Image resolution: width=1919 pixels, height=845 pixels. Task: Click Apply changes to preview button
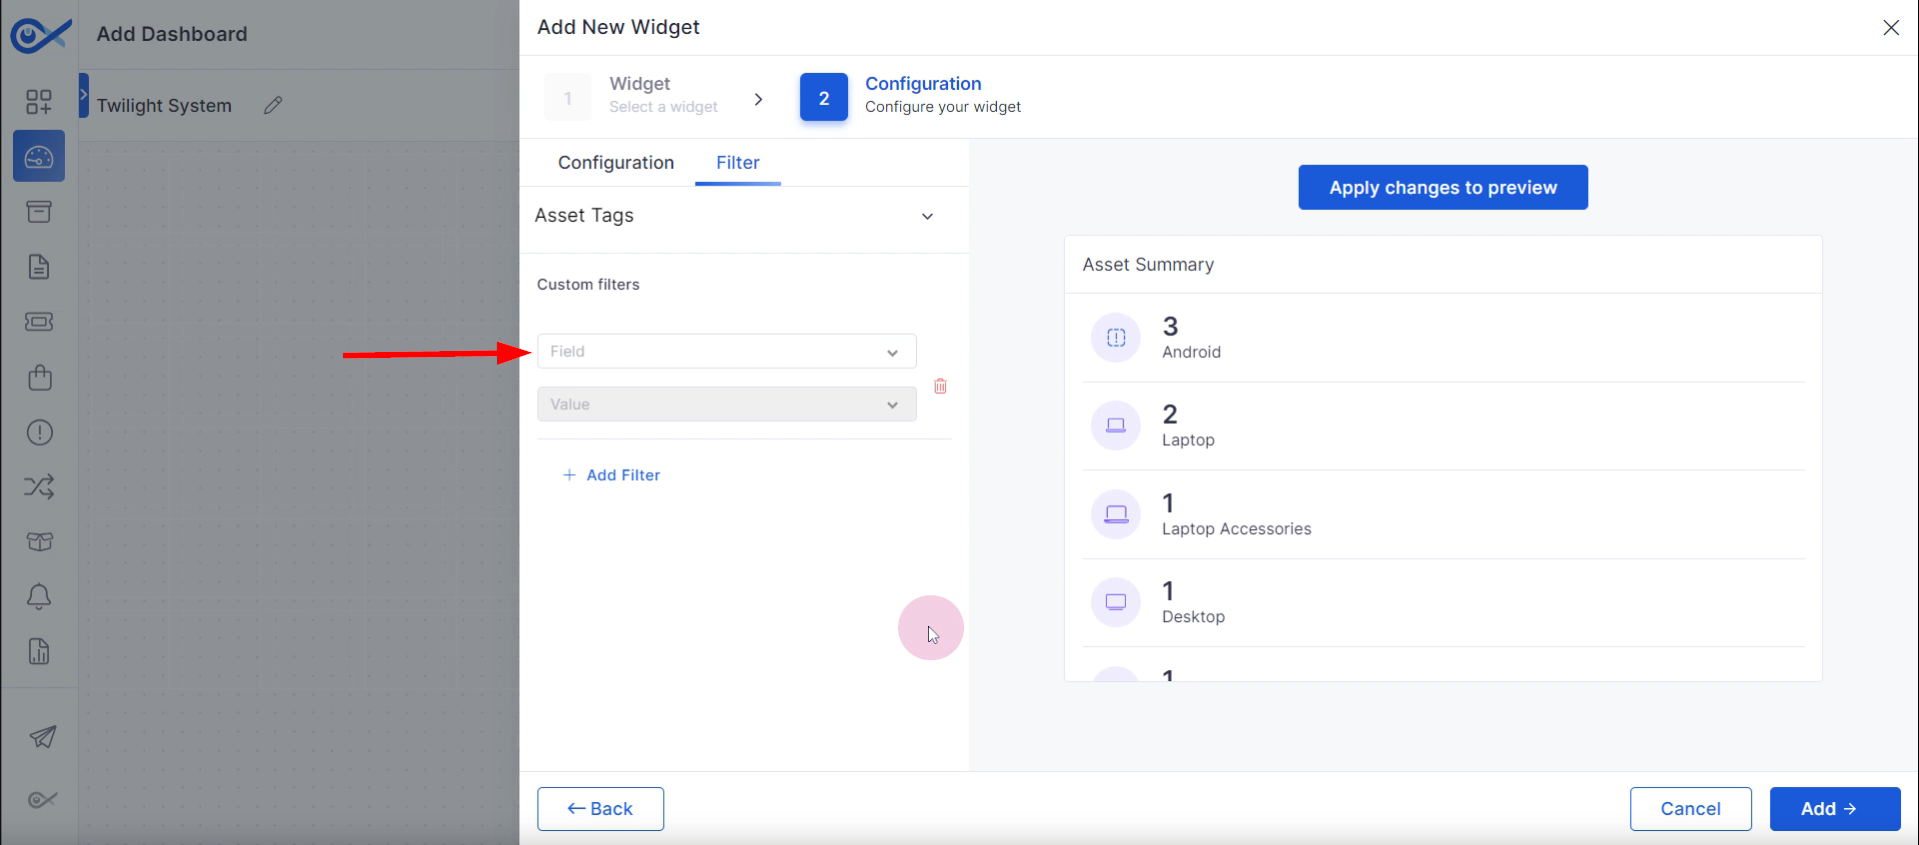click(1443, 187)
